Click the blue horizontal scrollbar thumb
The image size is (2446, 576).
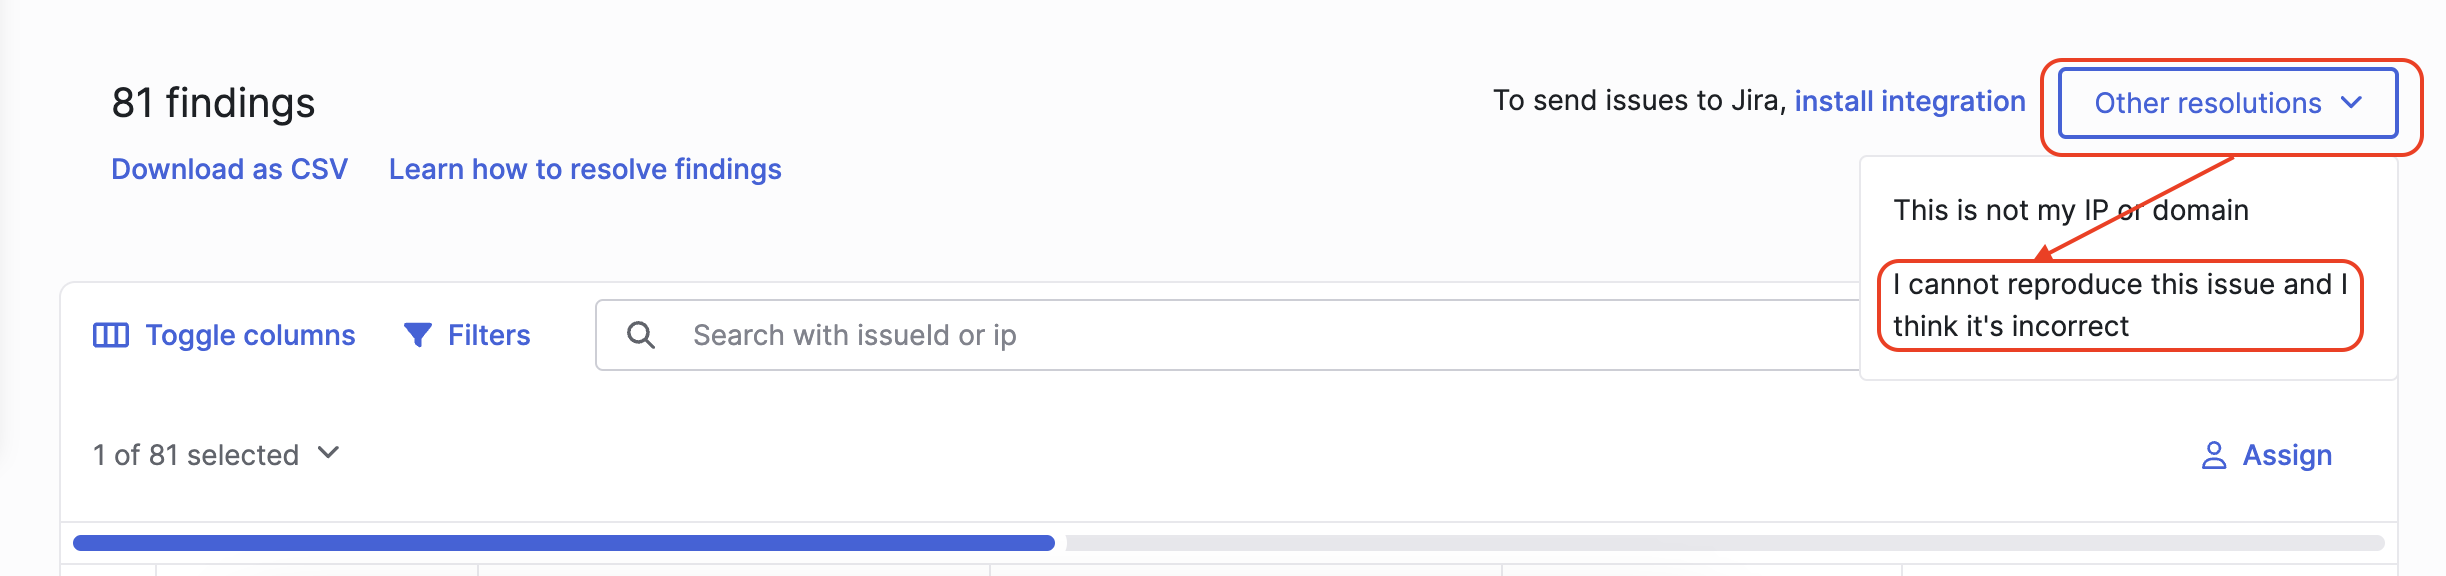564,543
